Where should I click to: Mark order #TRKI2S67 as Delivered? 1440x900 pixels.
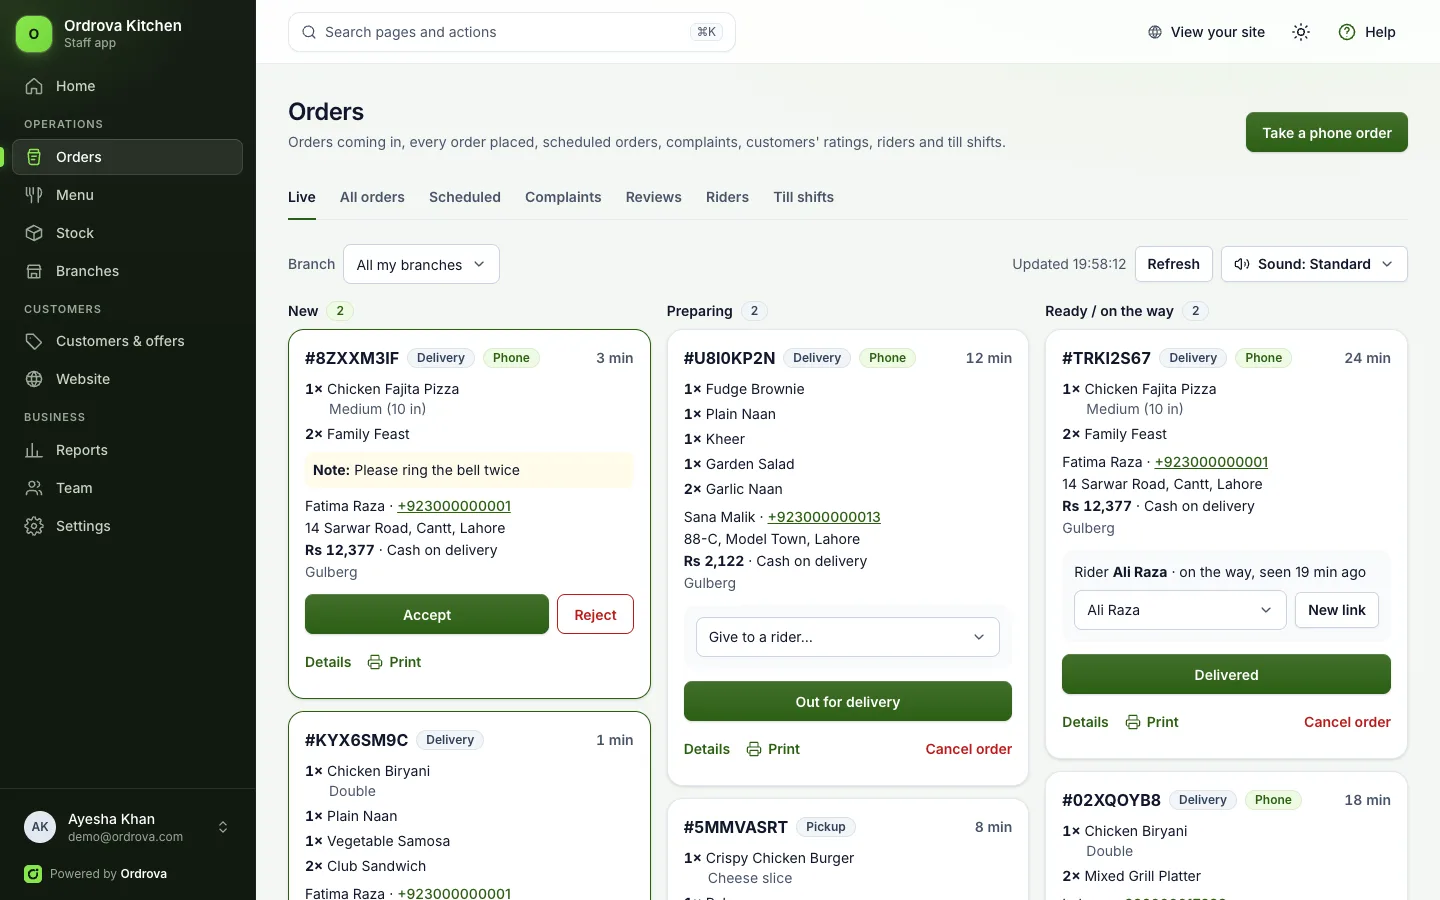point(1226,675)
